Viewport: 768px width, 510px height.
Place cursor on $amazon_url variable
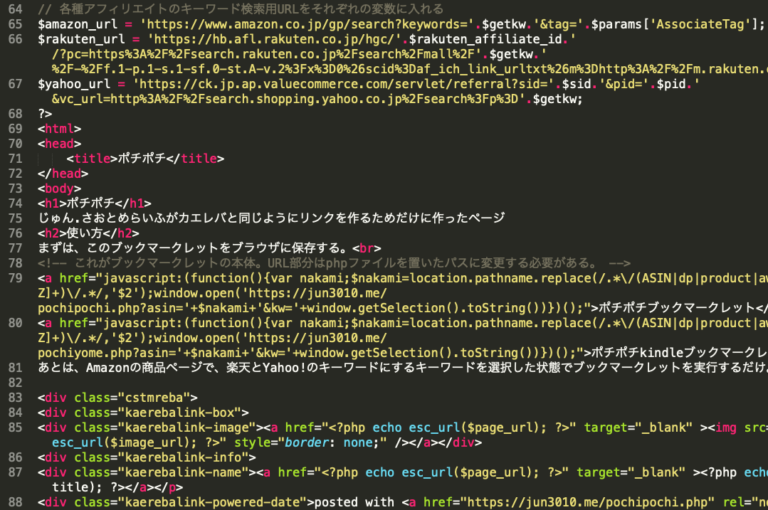tap(77, 24)
